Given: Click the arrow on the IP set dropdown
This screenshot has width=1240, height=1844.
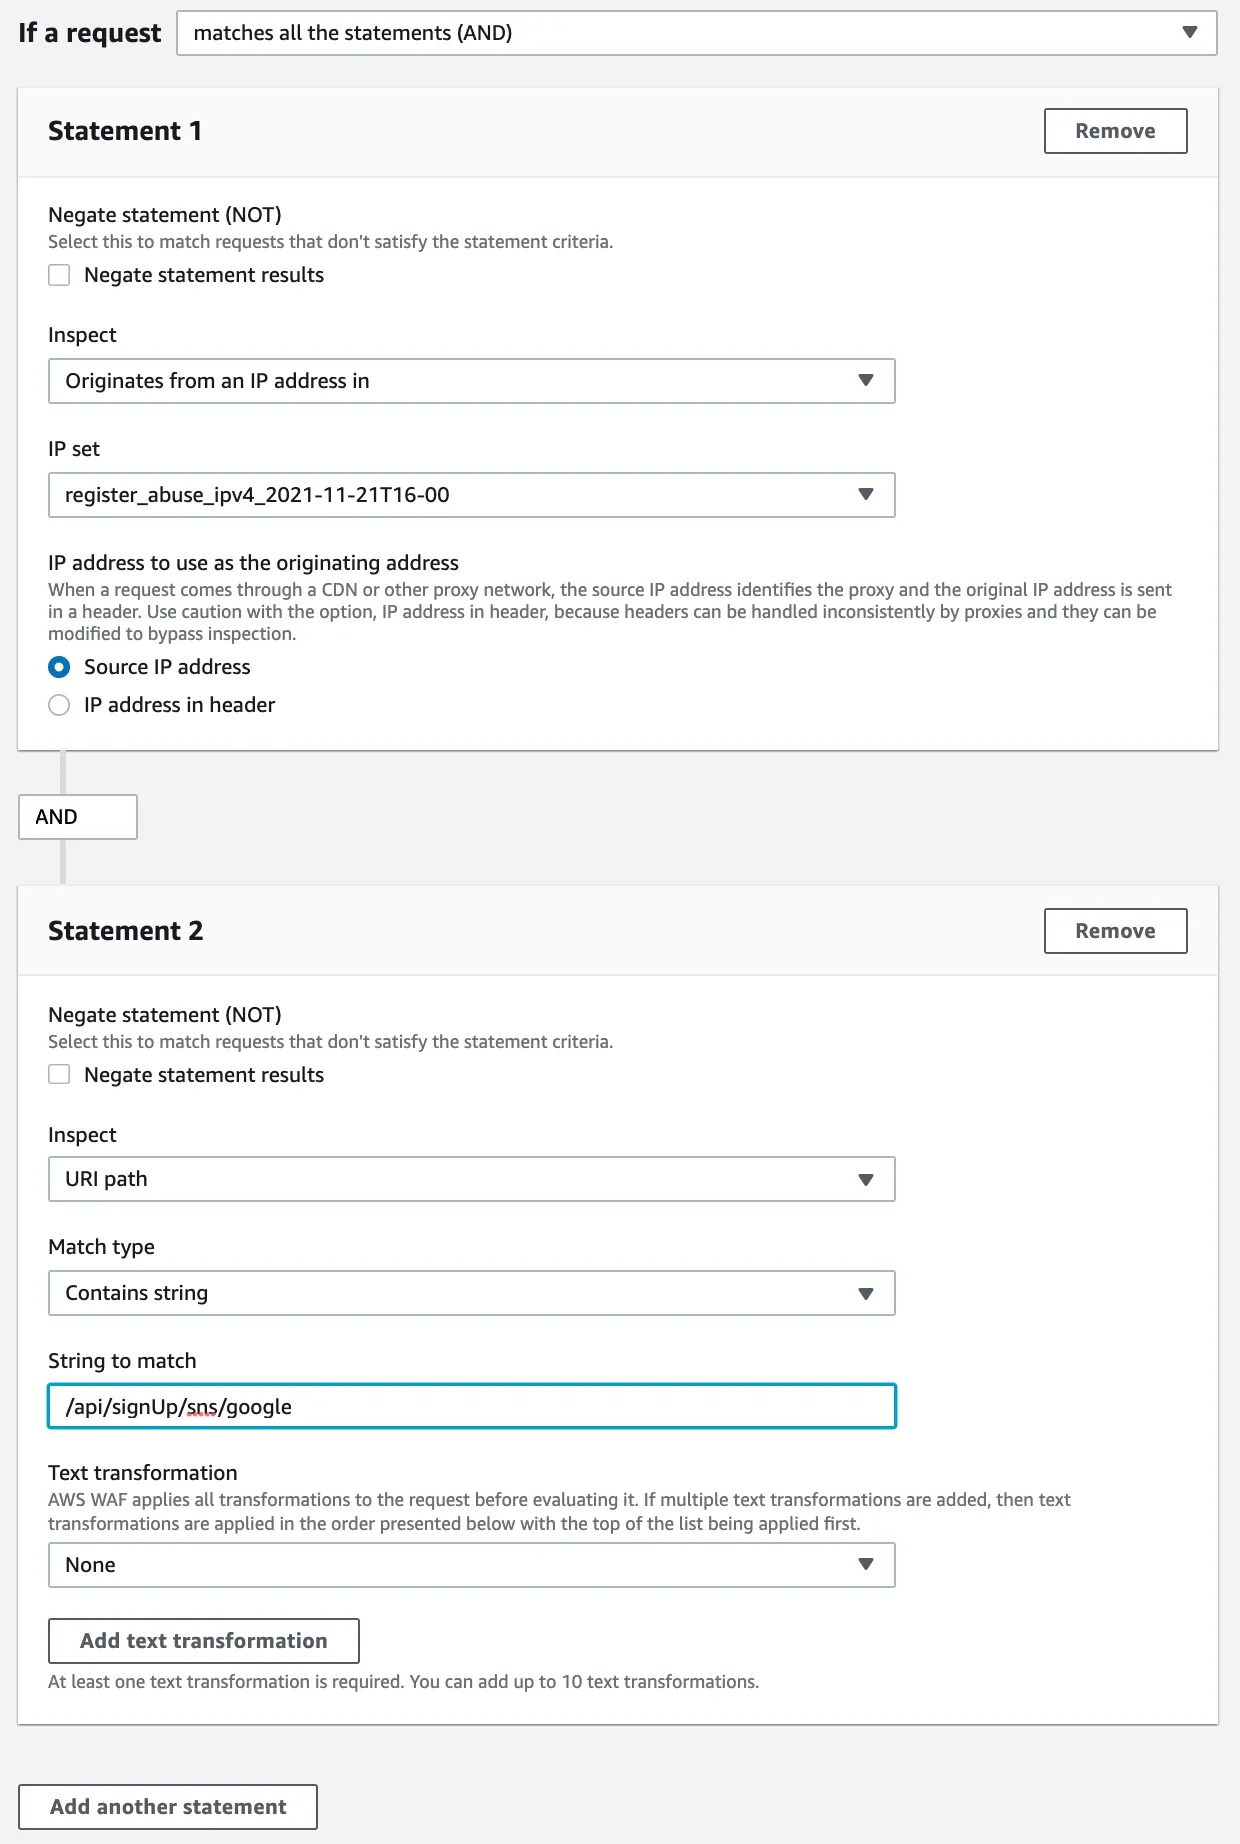Looking at the screenshot, I should coord(866,494).
